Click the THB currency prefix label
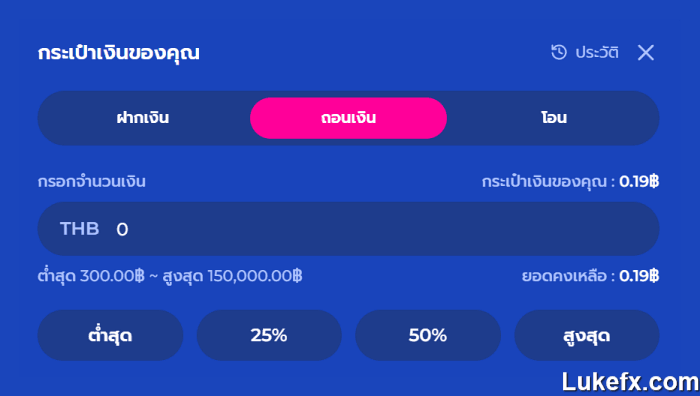700x396 pixels. (79, 229)
